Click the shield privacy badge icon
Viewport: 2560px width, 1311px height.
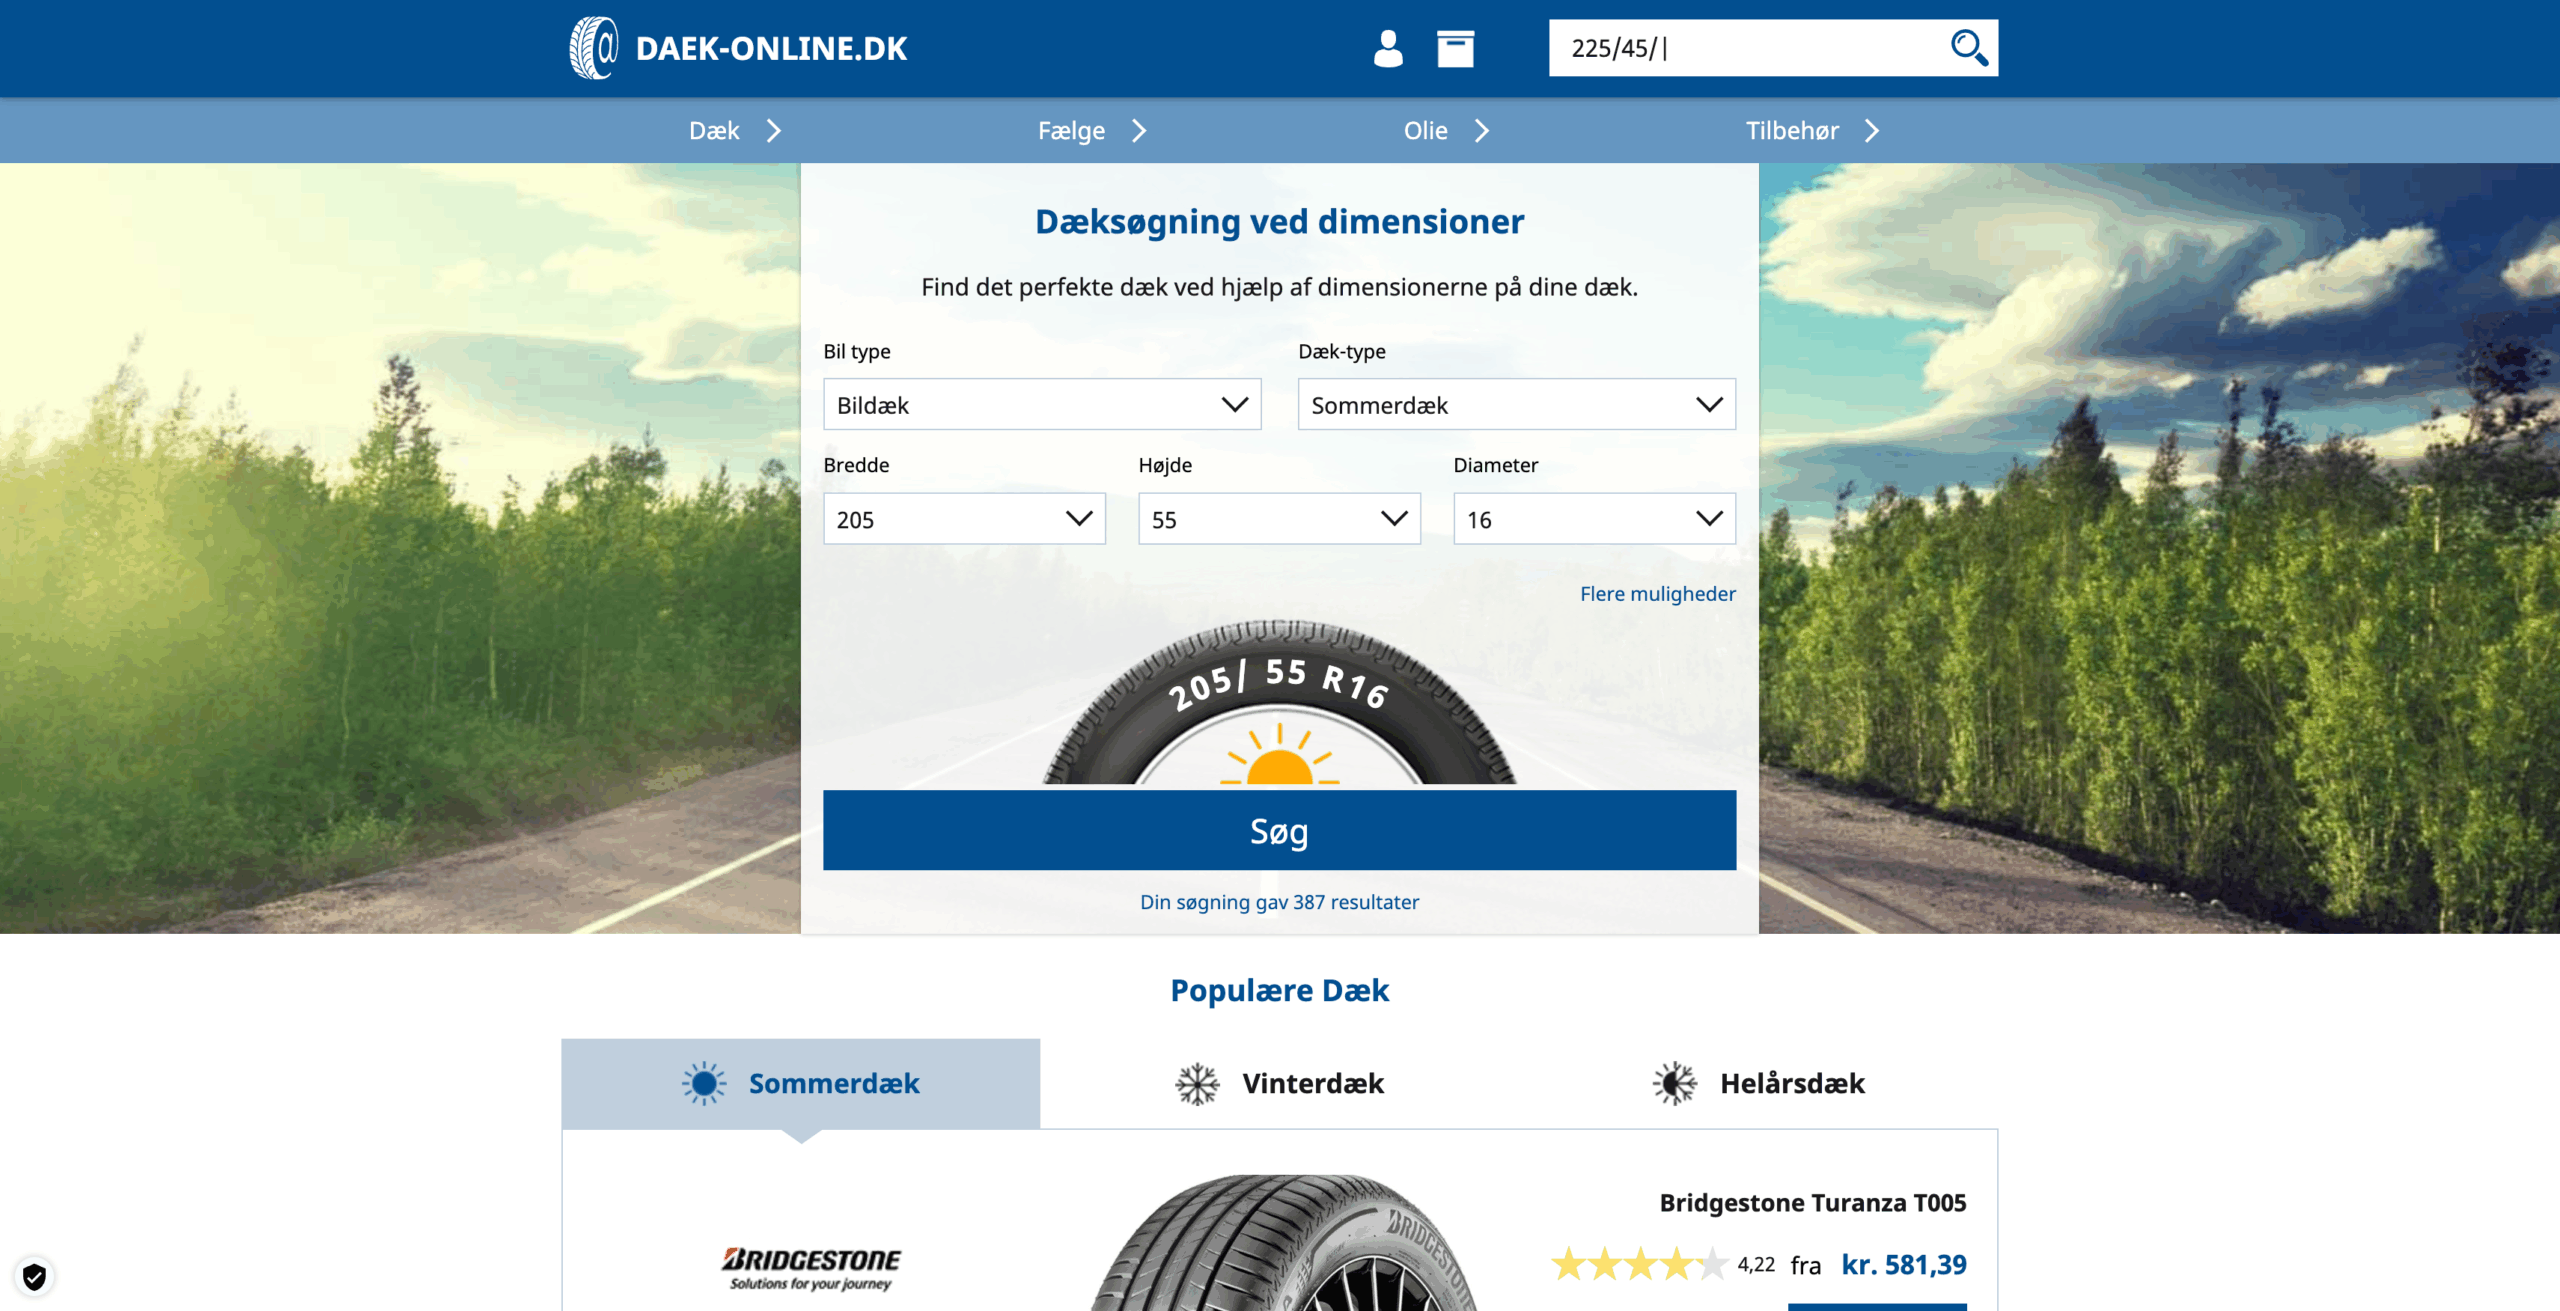pyautogui.click(x=34, y=1276)
